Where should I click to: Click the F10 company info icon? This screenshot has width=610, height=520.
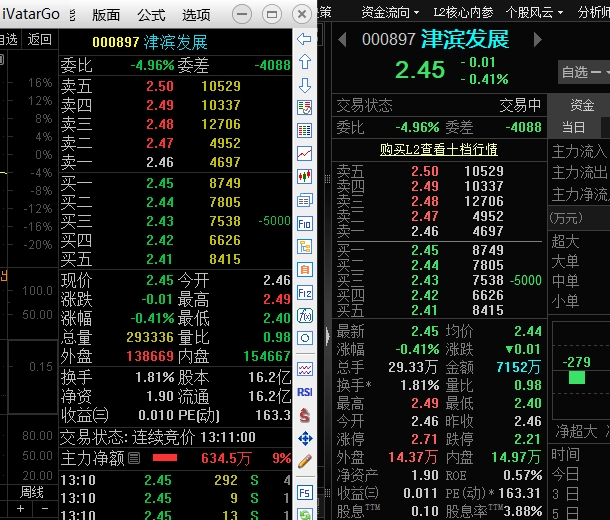coord(304,224)
